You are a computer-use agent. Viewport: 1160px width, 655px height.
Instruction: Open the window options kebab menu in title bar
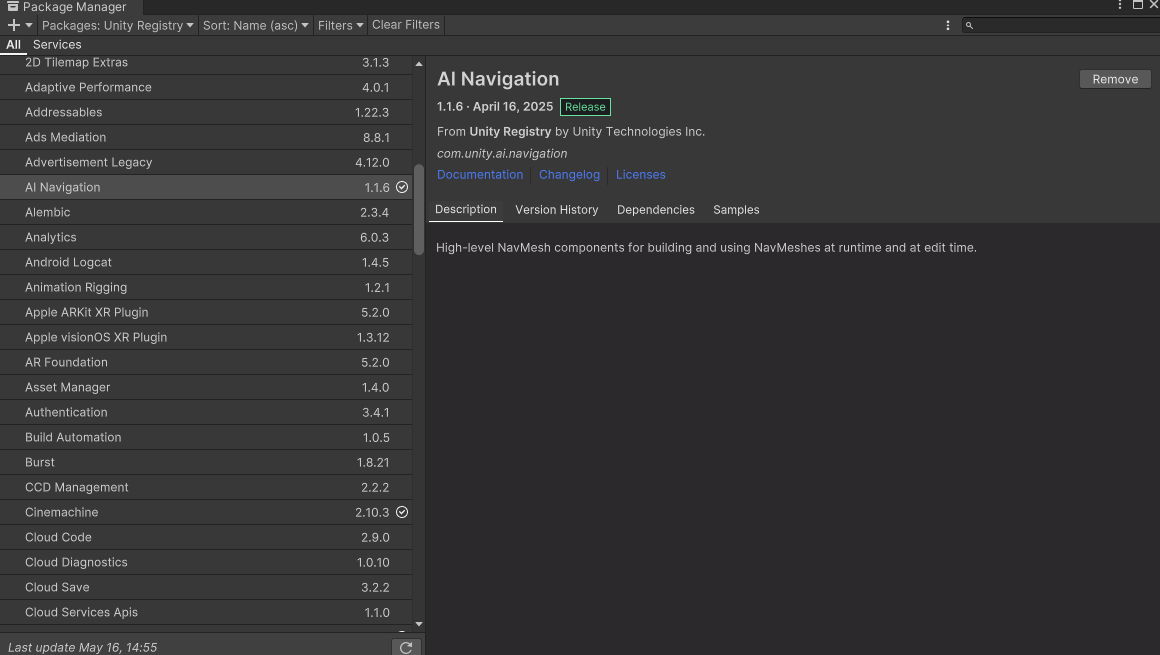click(1119, 5)
